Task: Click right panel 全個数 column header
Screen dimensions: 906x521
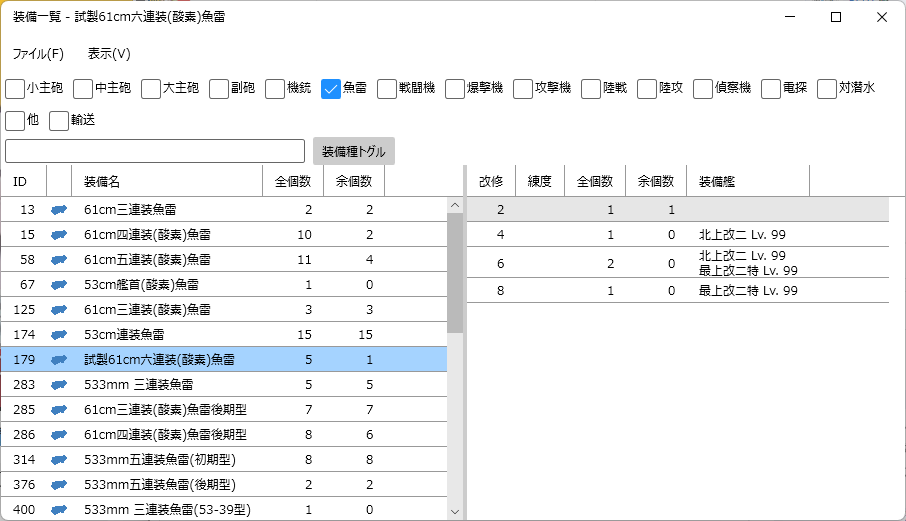Action: pyautogui.click(x=595, y=181)
